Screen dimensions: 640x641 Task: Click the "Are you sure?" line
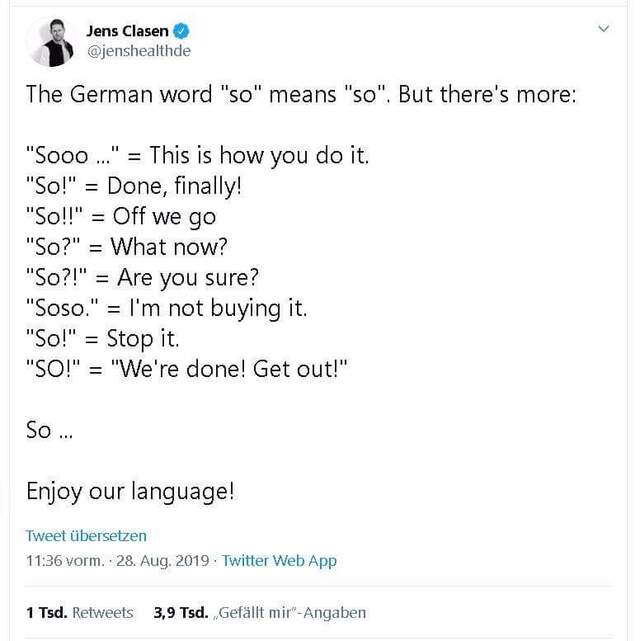click(143, 278)
